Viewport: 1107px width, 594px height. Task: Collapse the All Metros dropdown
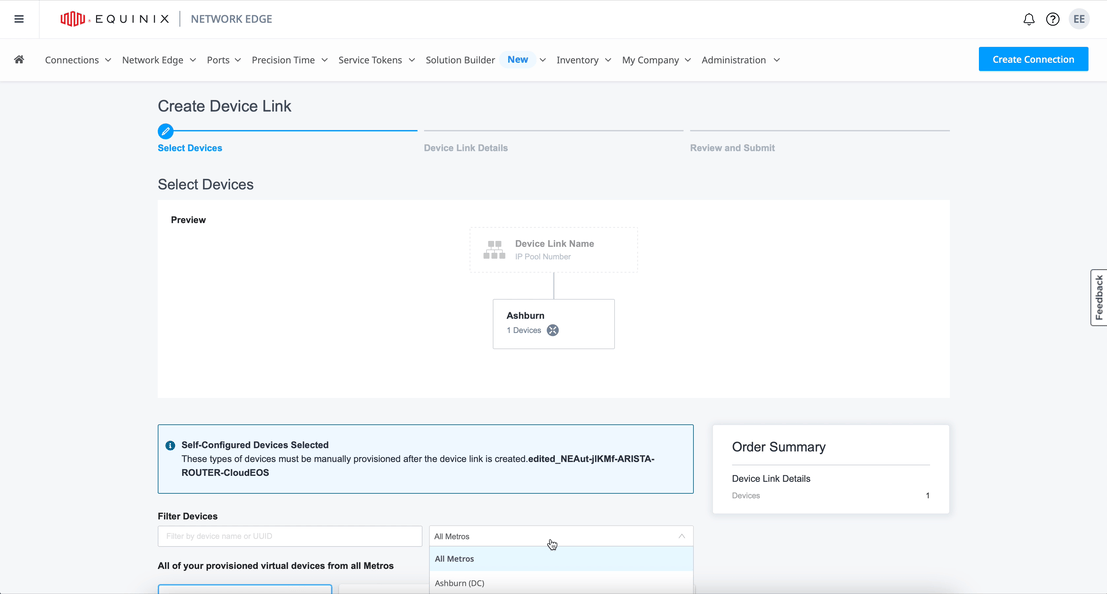(x=681, y=536)
